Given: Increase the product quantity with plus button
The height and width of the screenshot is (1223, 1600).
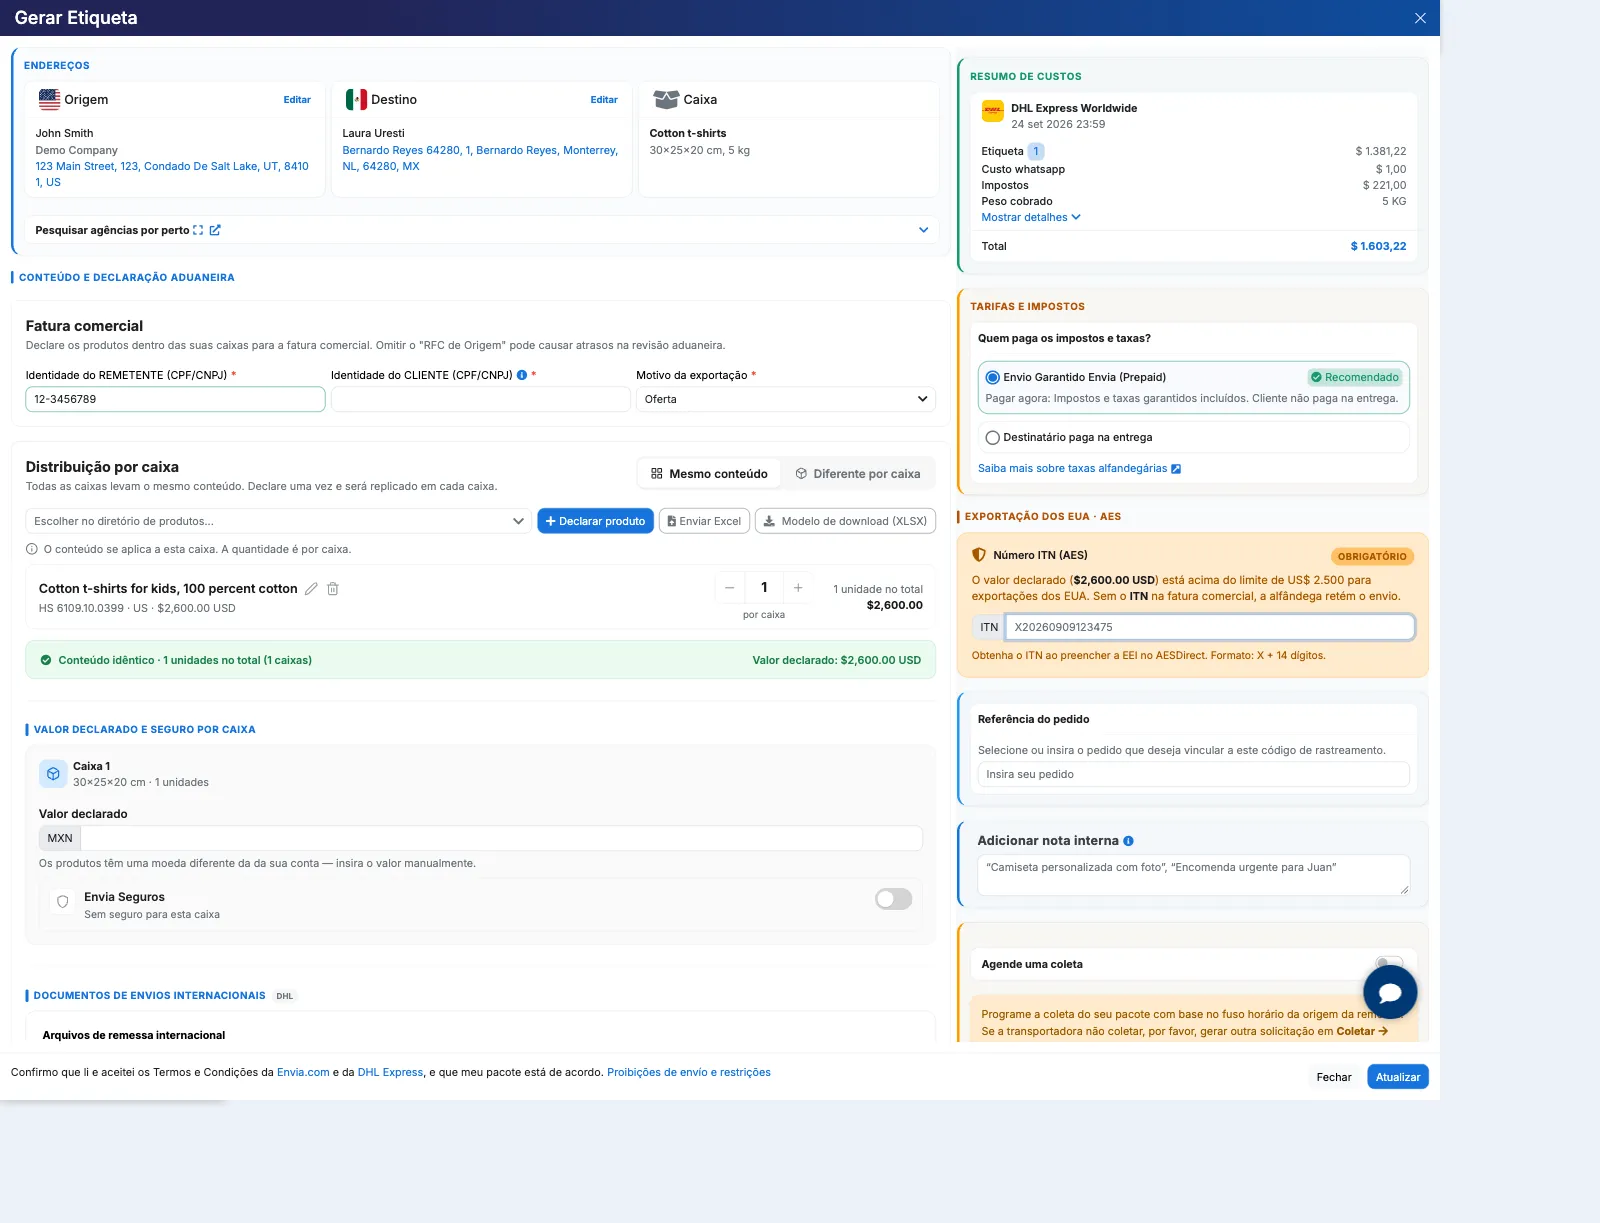Looking at the screenshot, I should click(x=798, y=588).
